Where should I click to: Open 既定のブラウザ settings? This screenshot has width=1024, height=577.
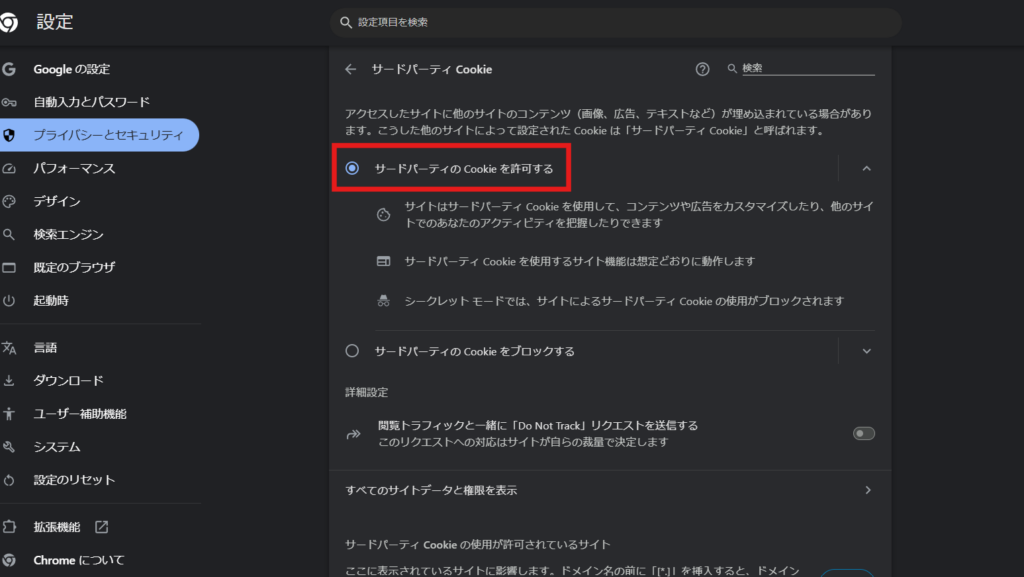tap(74, 268)
